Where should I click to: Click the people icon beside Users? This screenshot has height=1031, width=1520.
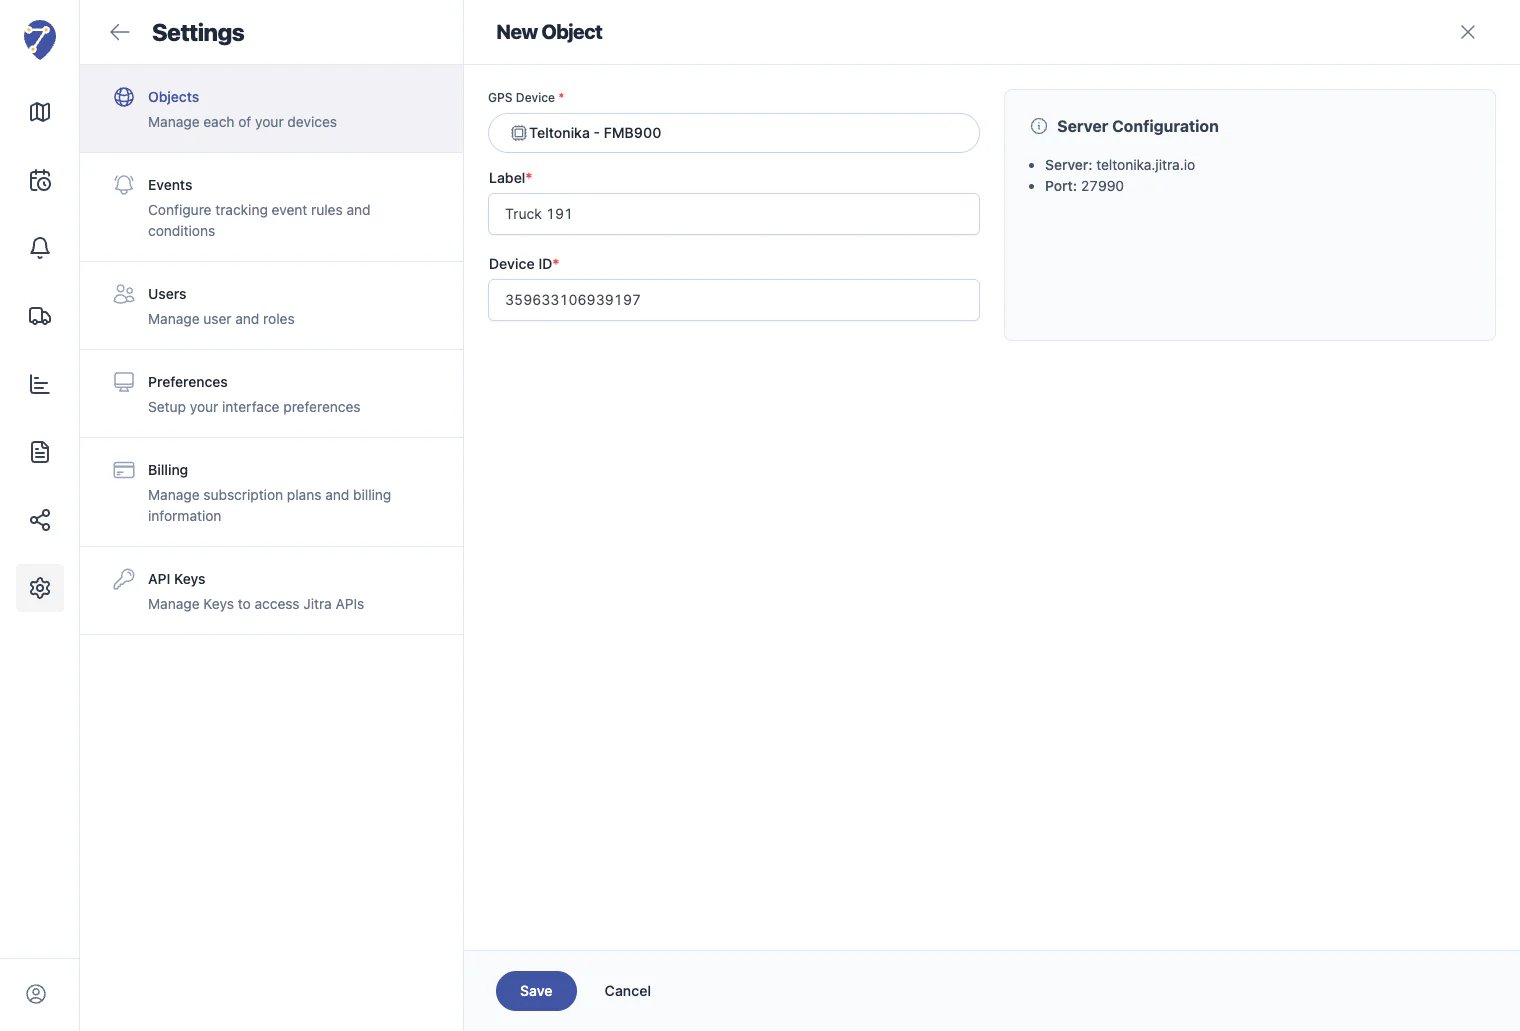pos(124,294)
